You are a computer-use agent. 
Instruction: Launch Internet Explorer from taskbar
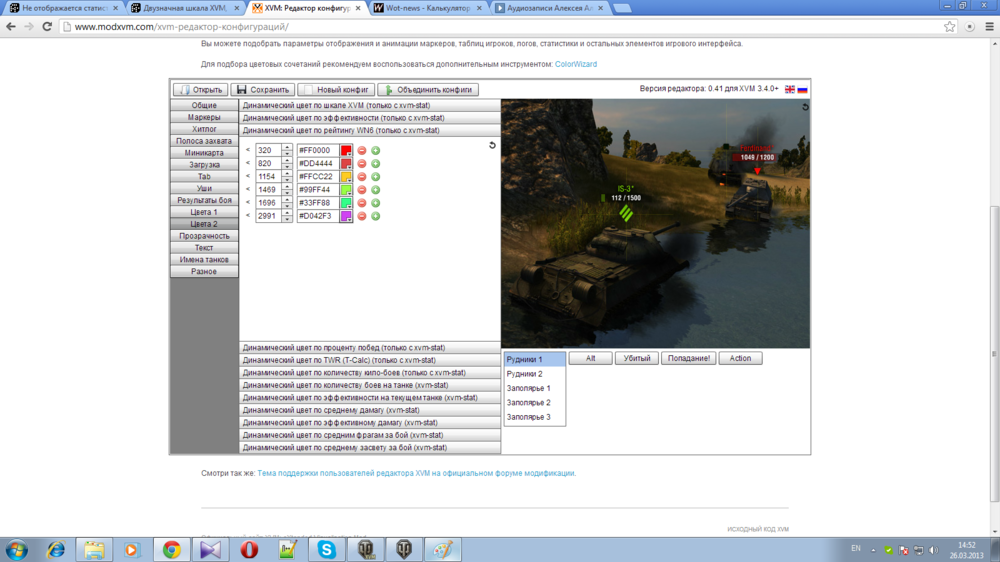click(55, 549)
